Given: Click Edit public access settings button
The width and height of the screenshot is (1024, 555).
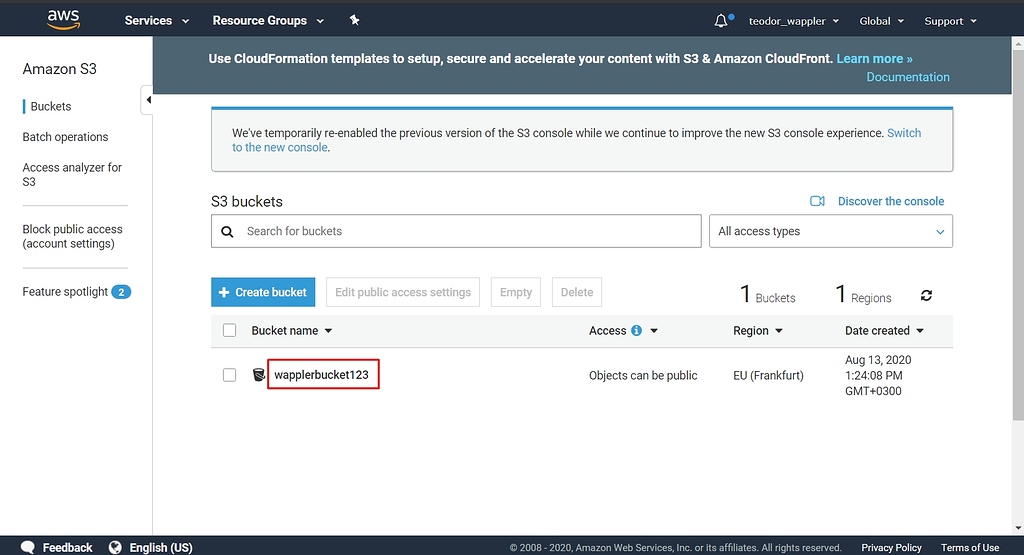Looking at the screenshot, I should pyautogui.click(x=403, y=292).
